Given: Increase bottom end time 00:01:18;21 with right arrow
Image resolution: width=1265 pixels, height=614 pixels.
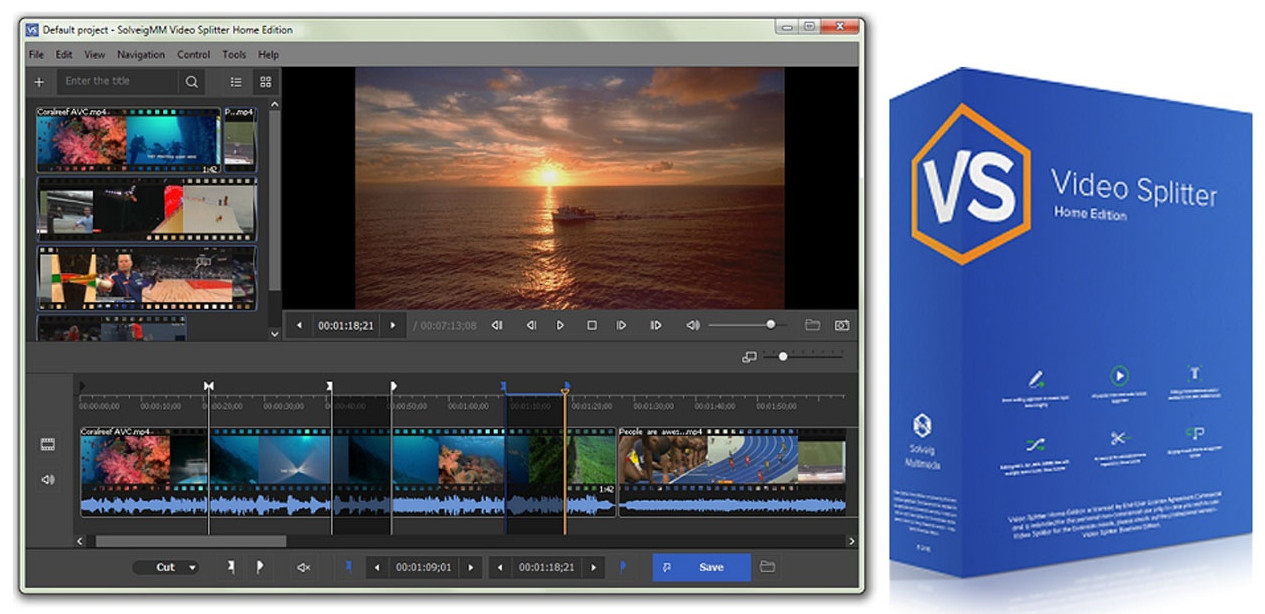Looking at the screenshot, I should click(594, 567).
